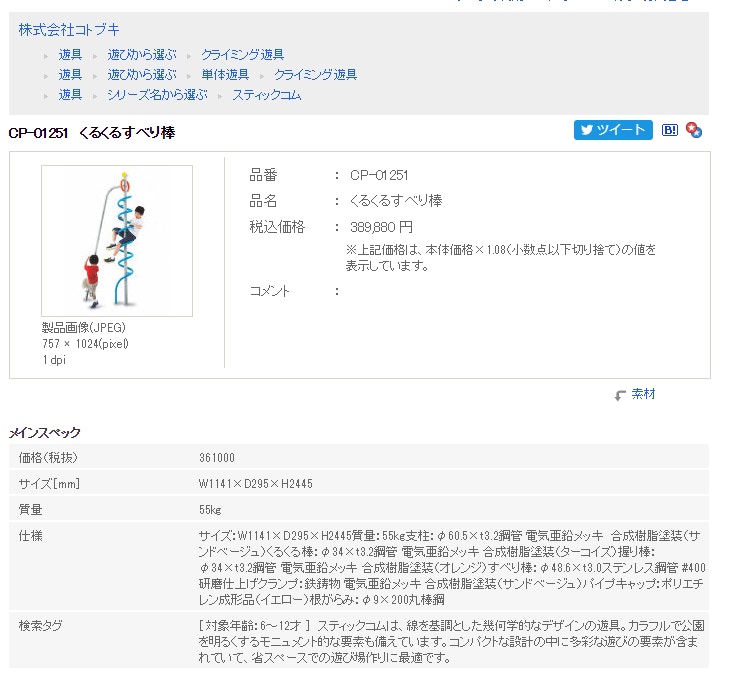Click 遊具 in the first breadcrumb row
The width and height of the screenshot is (743, 679).
click(x=70, y=55)
